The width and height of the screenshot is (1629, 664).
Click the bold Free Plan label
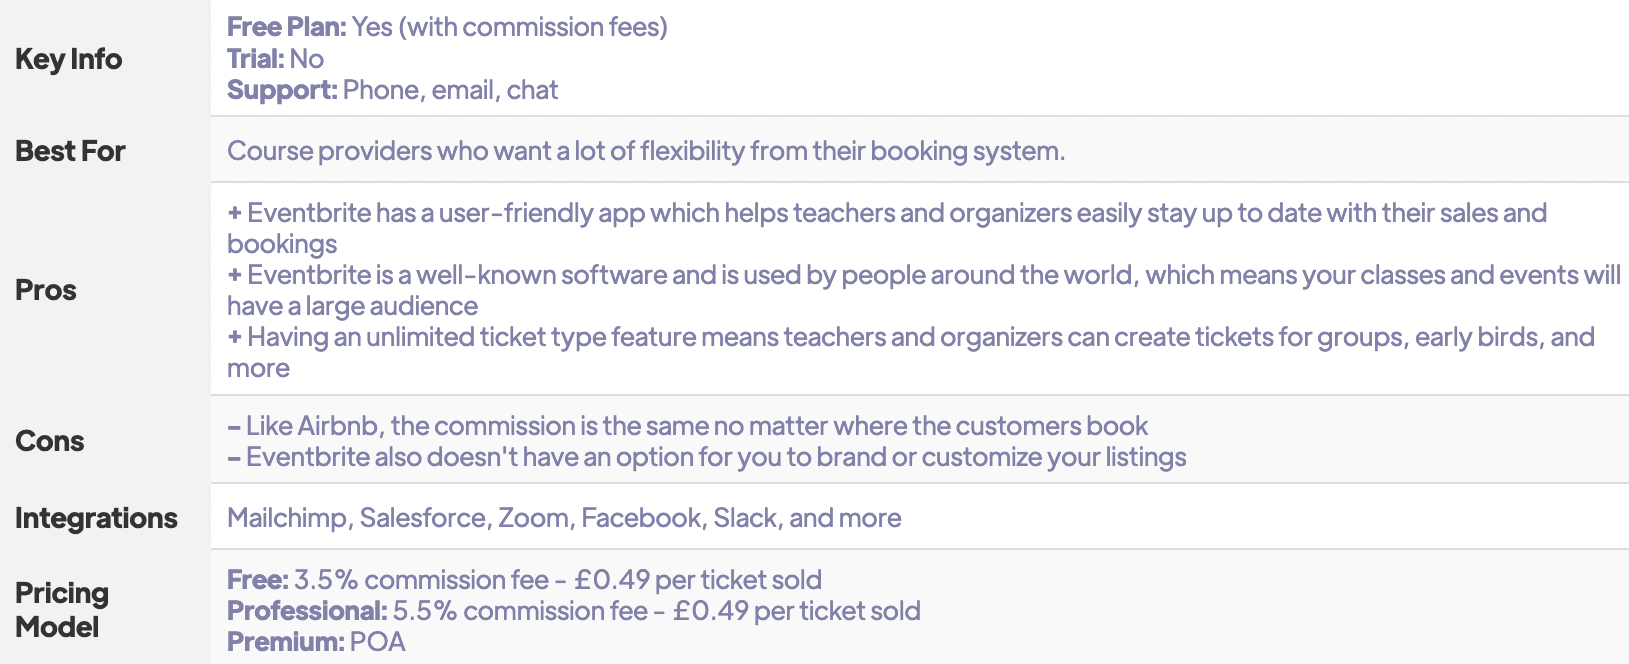coord(286,27)
